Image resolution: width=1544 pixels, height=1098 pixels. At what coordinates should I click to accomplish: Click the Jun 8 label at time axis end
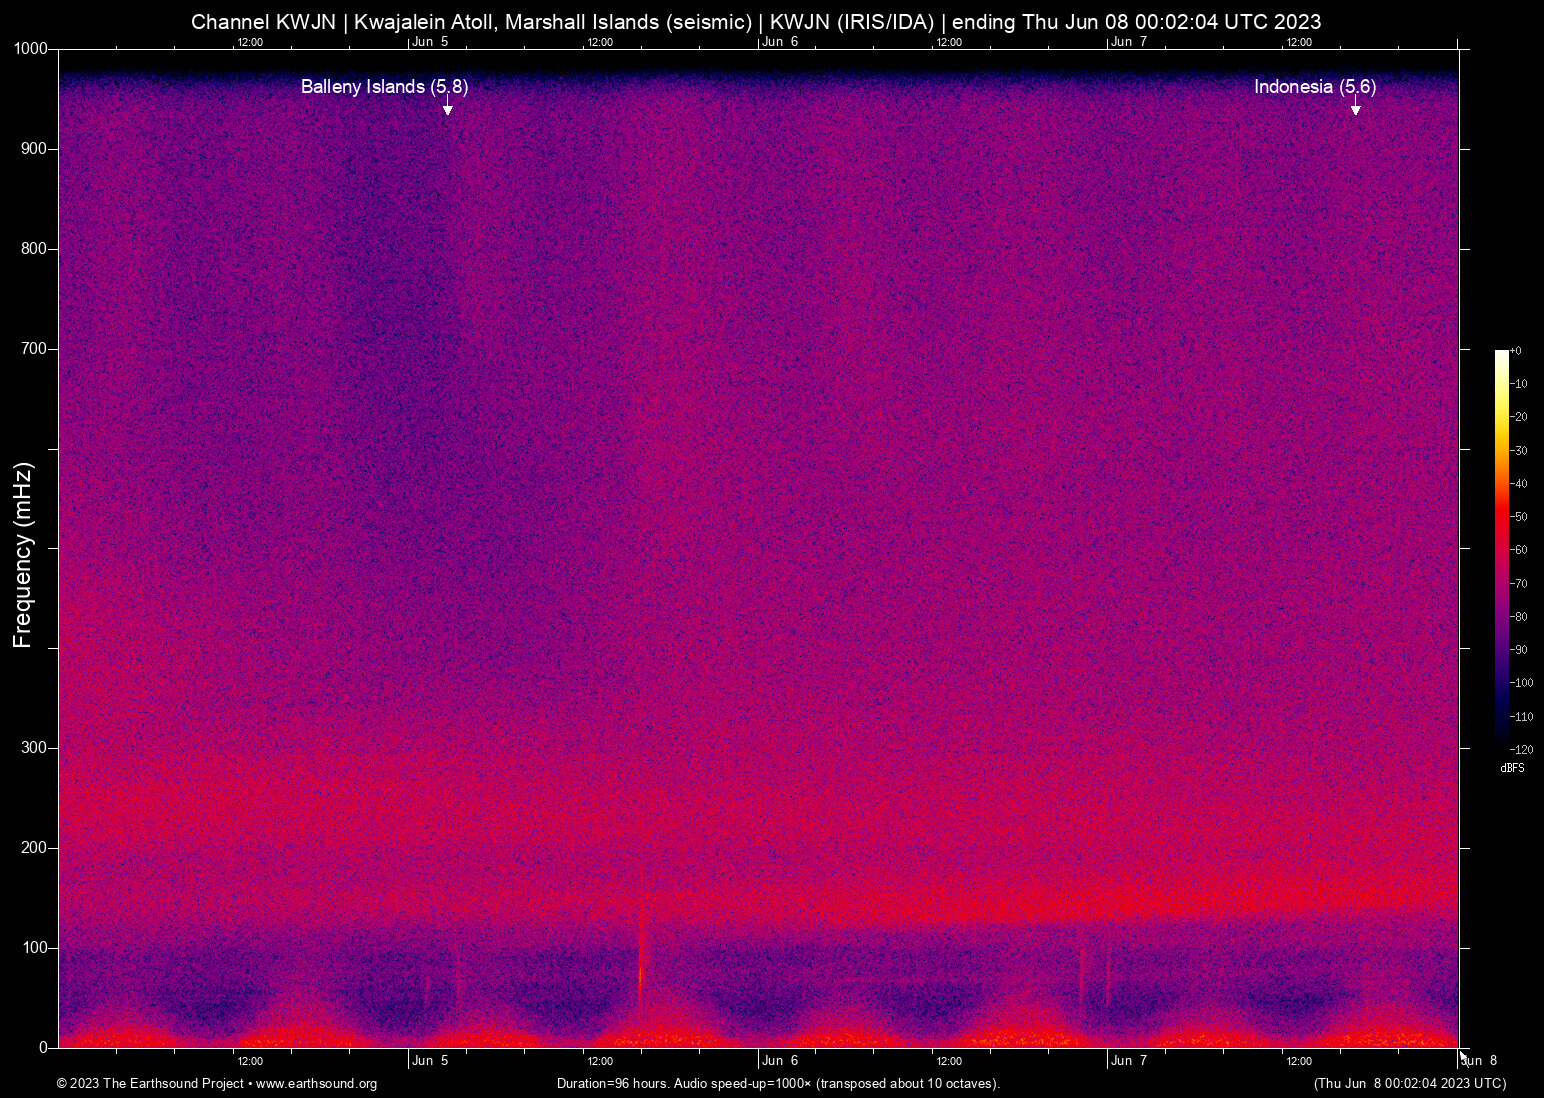point(1480,1061)
